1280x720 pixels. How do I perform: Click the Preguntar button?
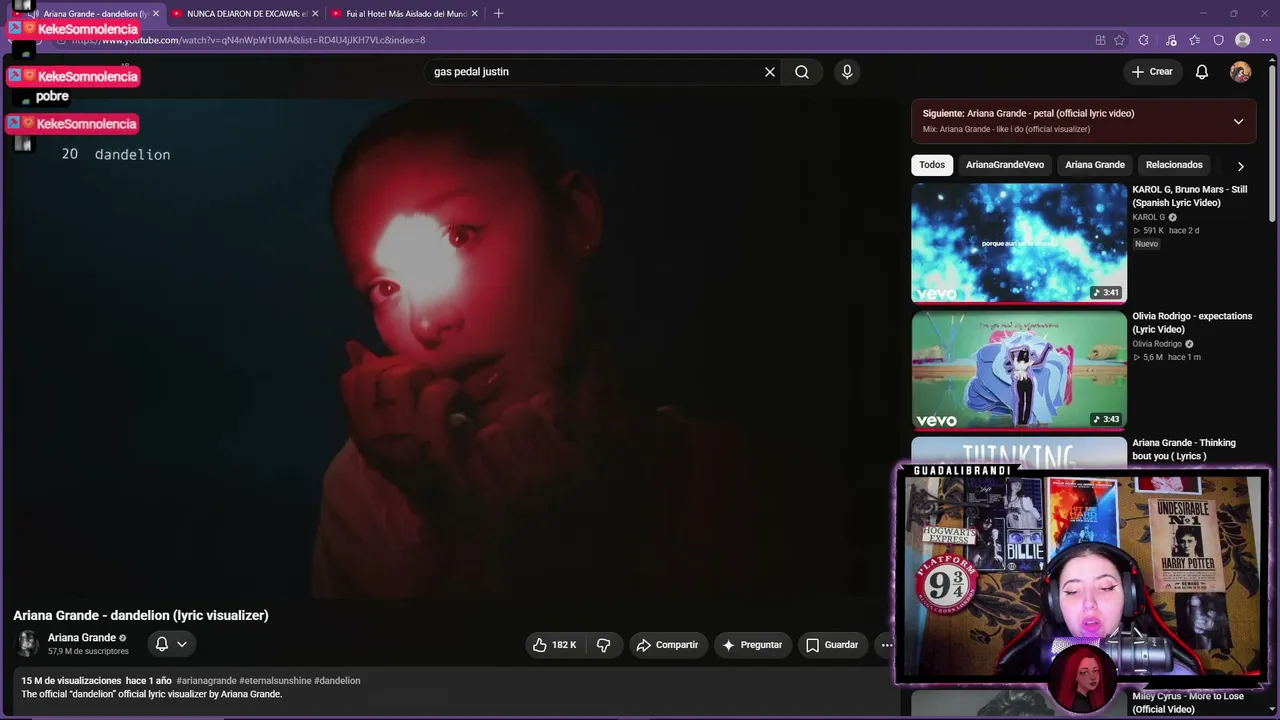752,645
